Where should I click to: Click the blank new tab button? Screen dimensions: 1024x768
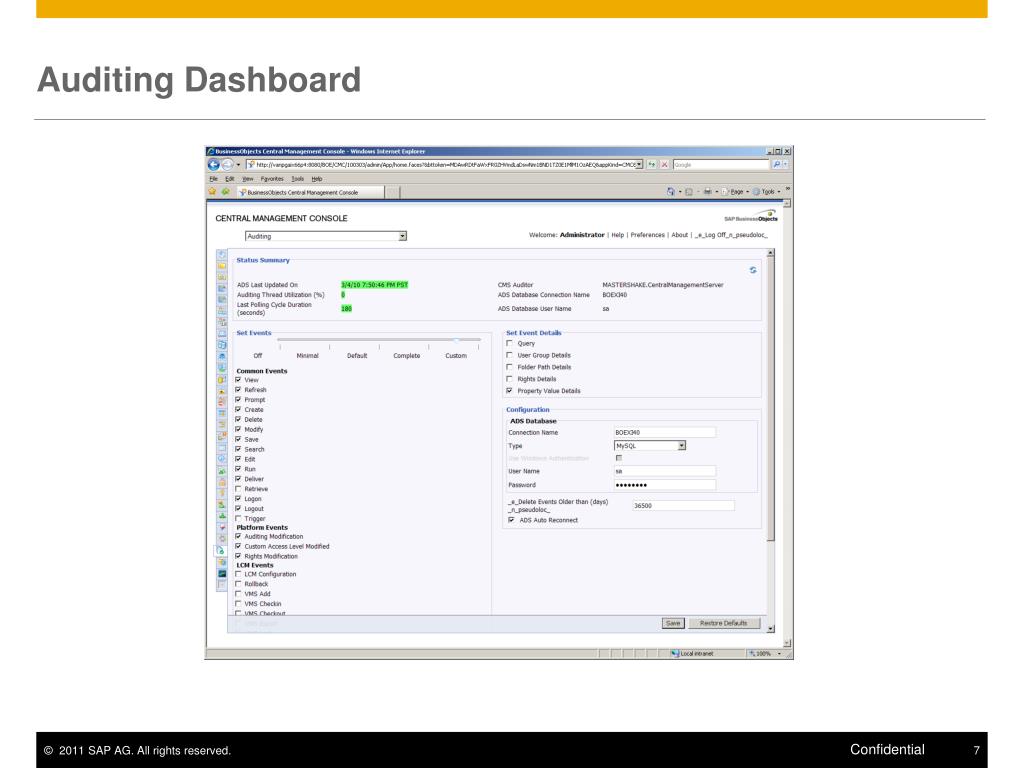click(x=392, y=192)
